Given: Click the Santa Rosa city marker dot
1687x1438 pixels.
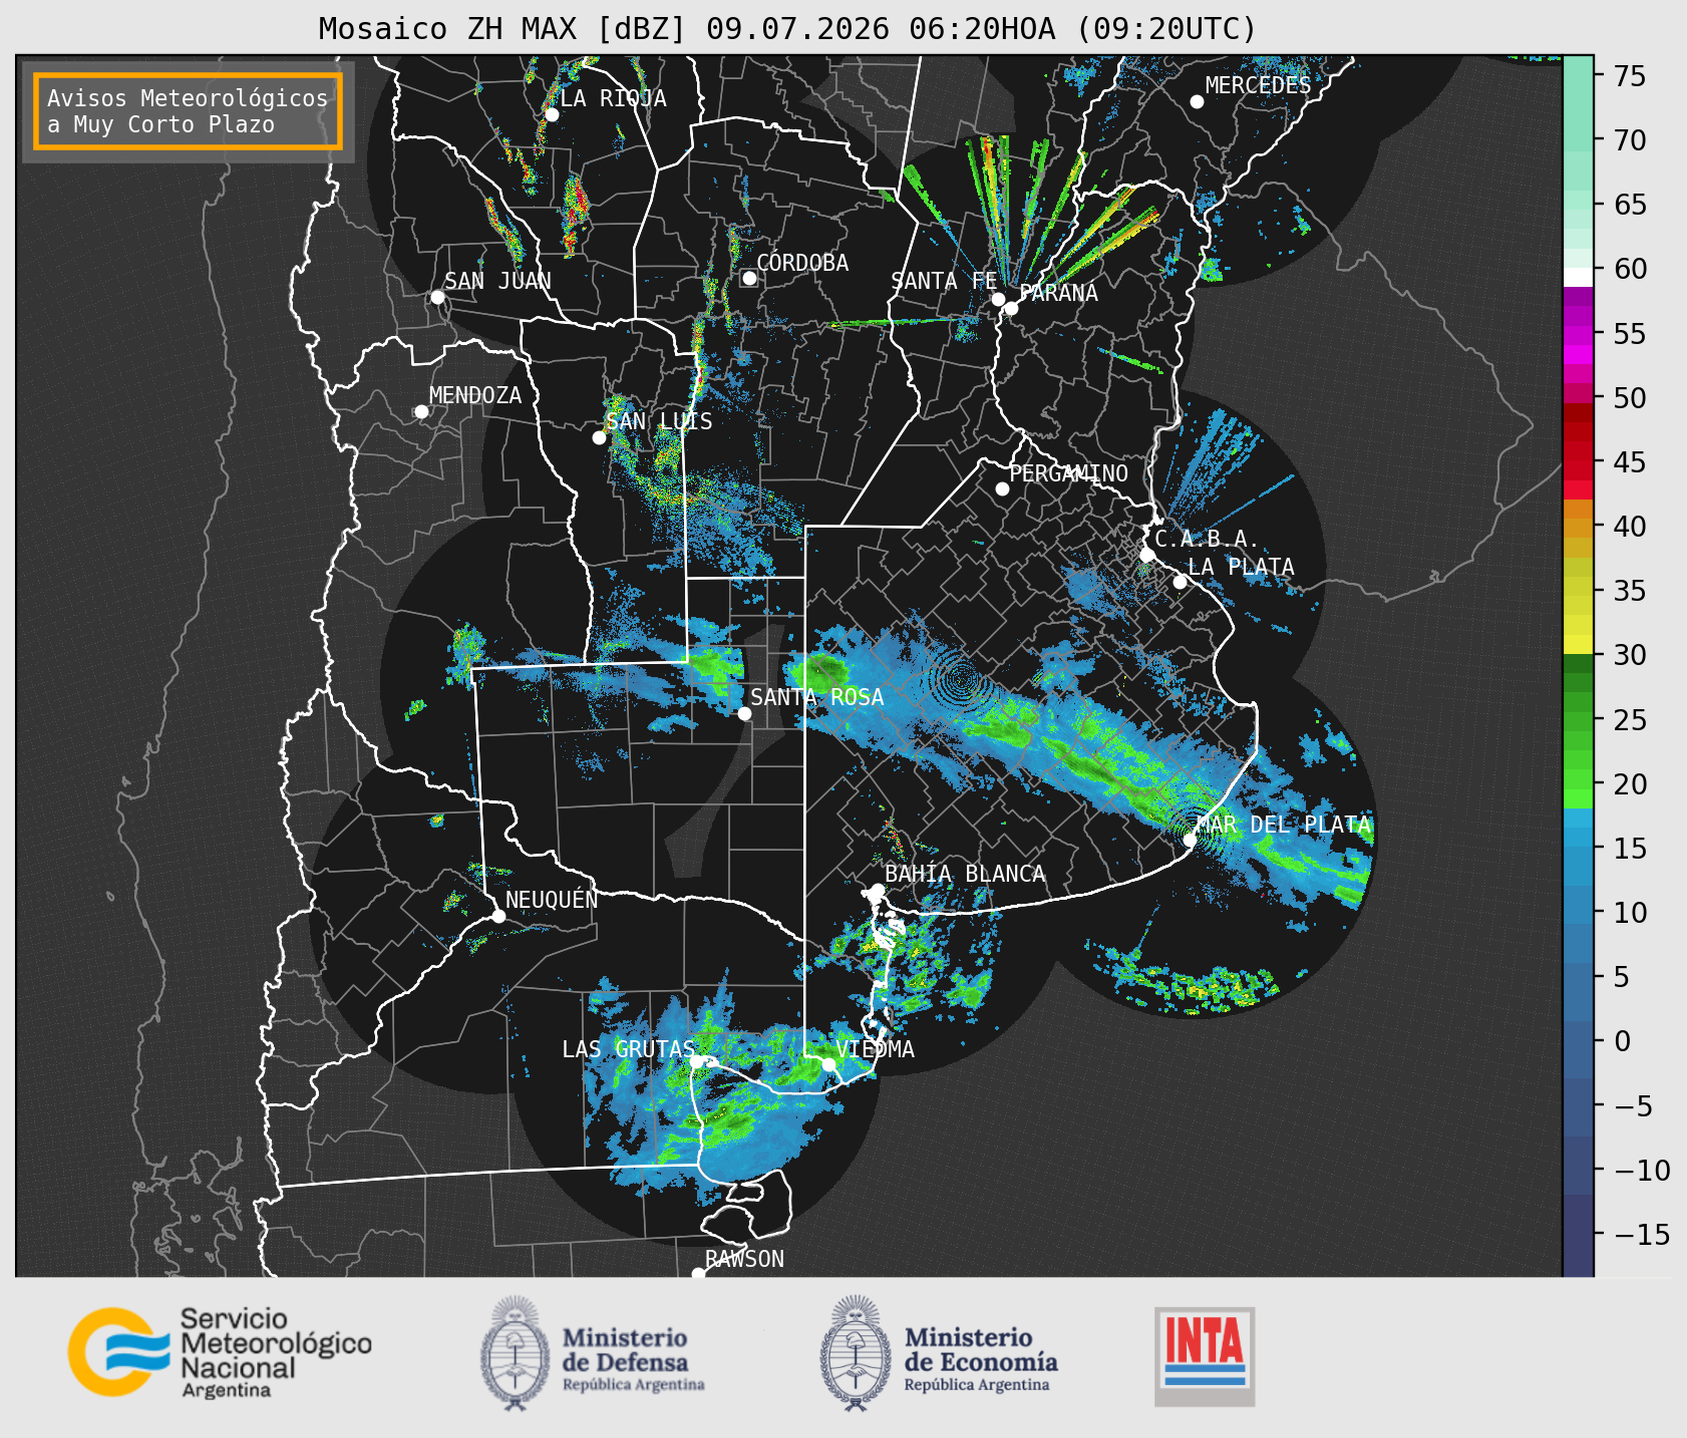Looking at the screenshot, I should click(744, 713).
